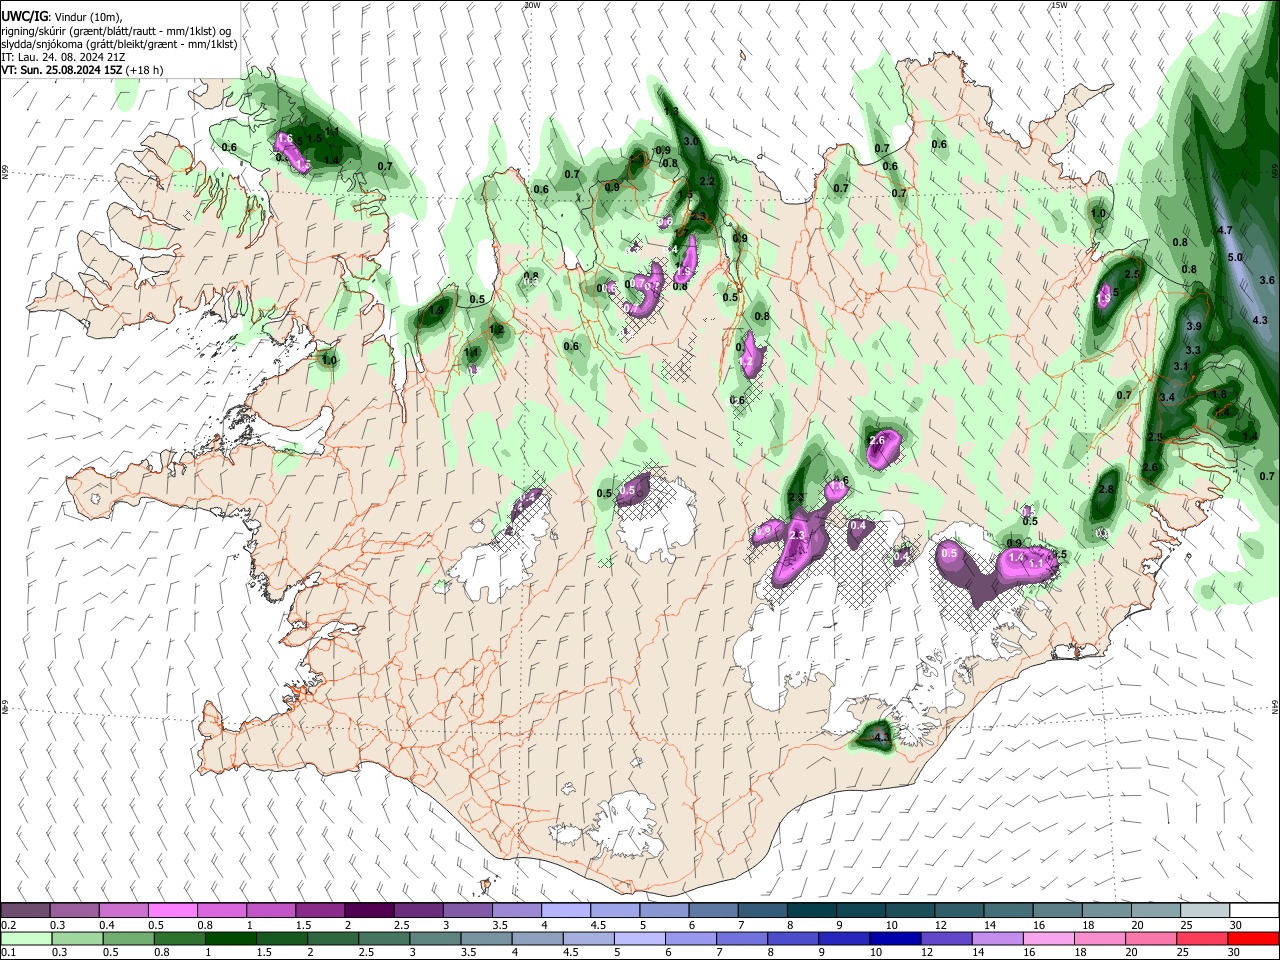This screenshot has height=960, width=1280.
Task: Click the 0.2 label, upper legend scale
Action: [8, 925]
